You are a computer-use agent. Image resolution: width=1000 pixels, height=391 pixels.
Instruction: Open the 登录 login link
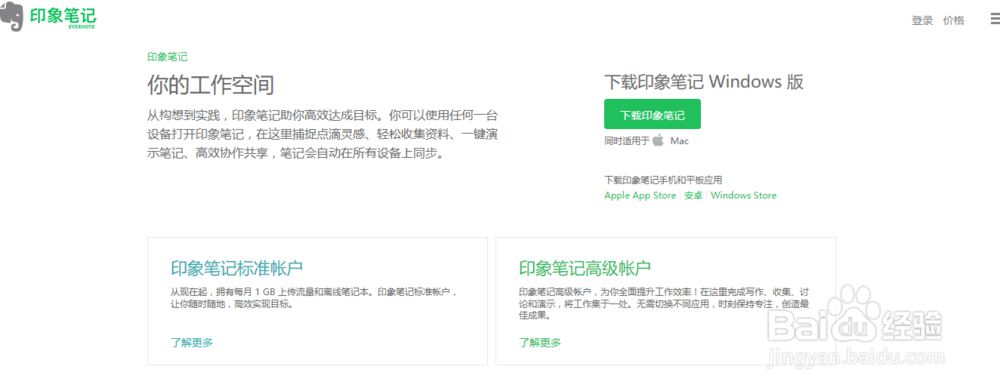(x=922, y=20)
